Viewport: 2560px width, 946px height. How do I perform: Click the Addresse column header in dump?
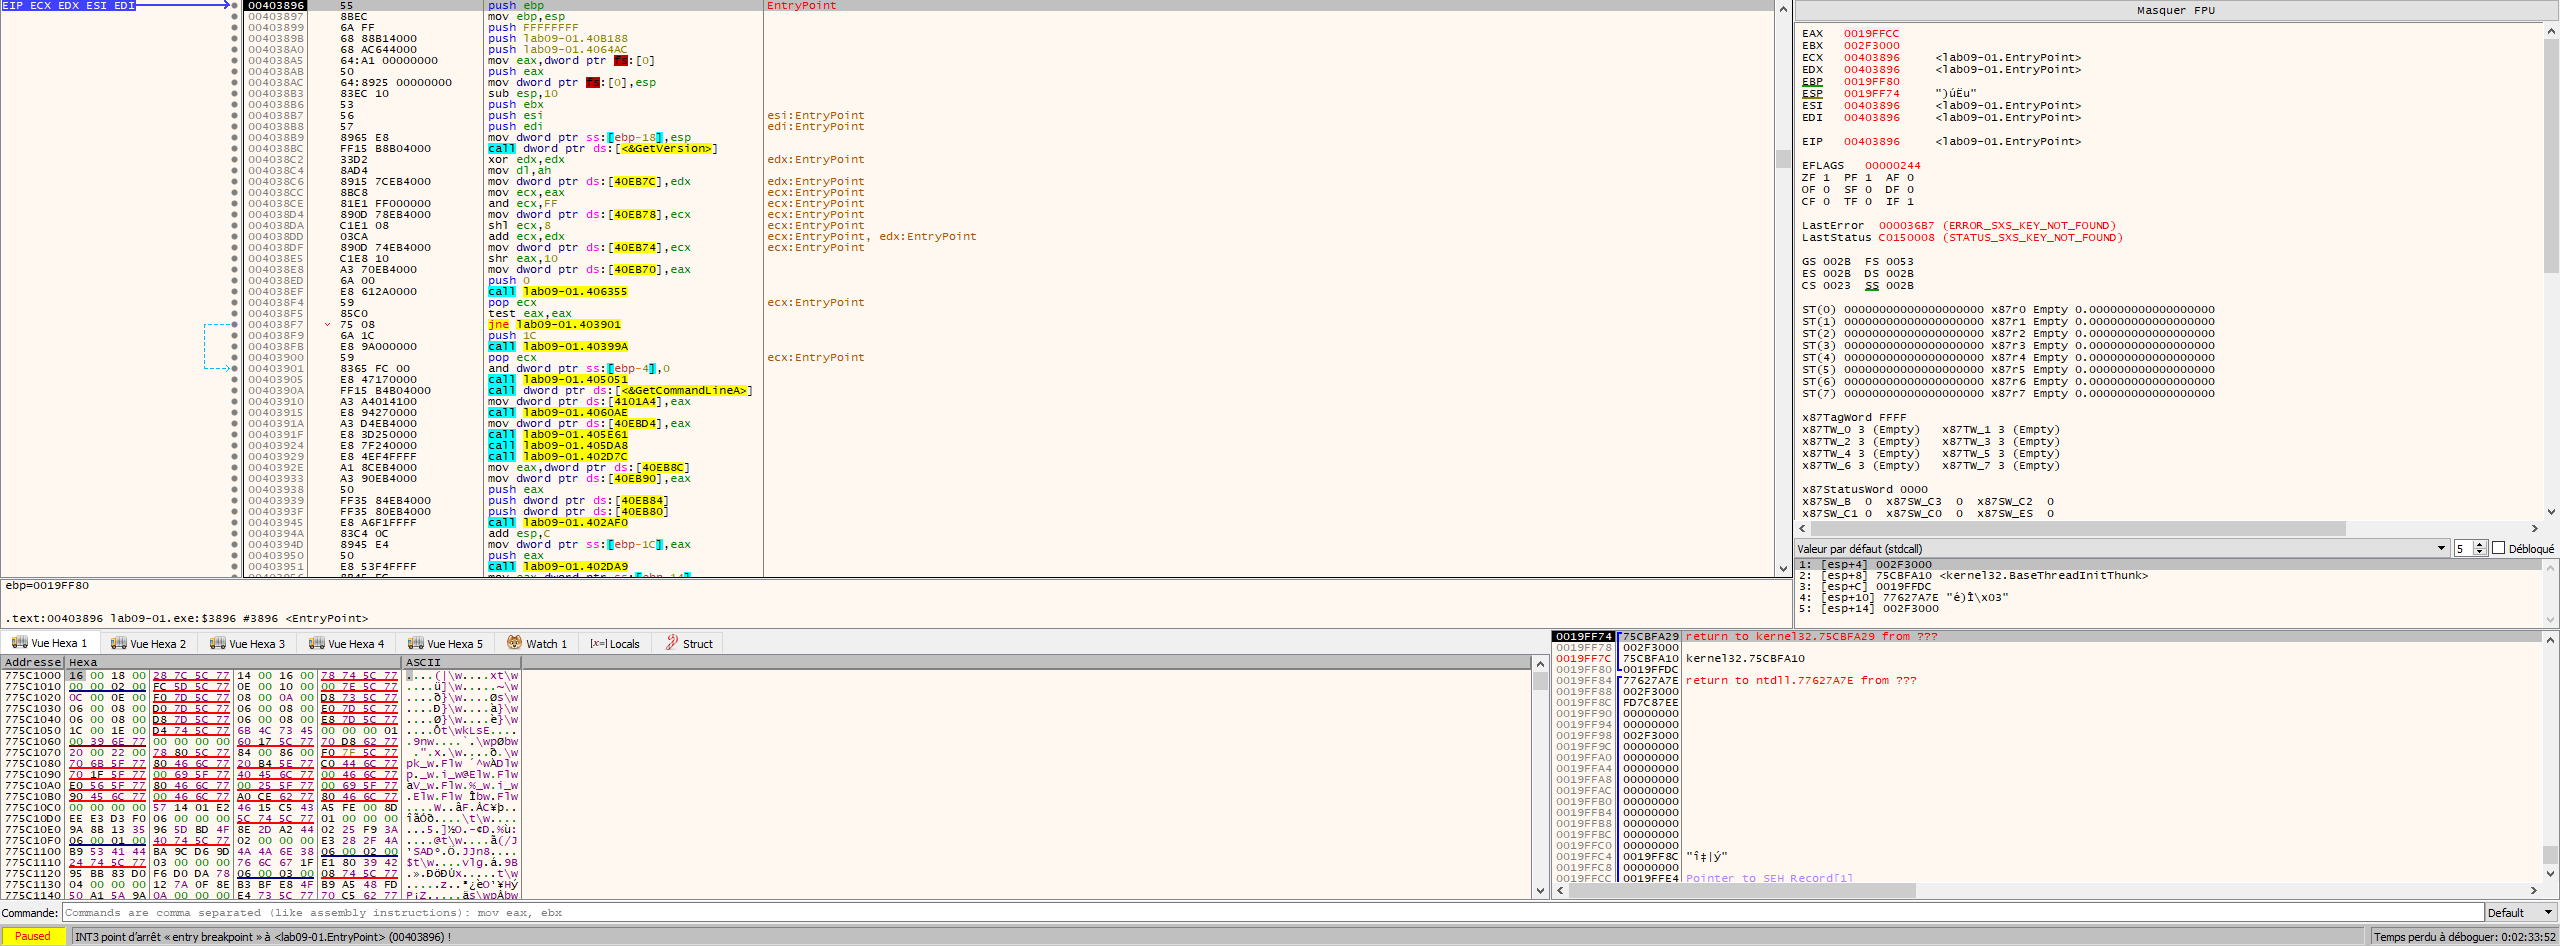(33, 662)
